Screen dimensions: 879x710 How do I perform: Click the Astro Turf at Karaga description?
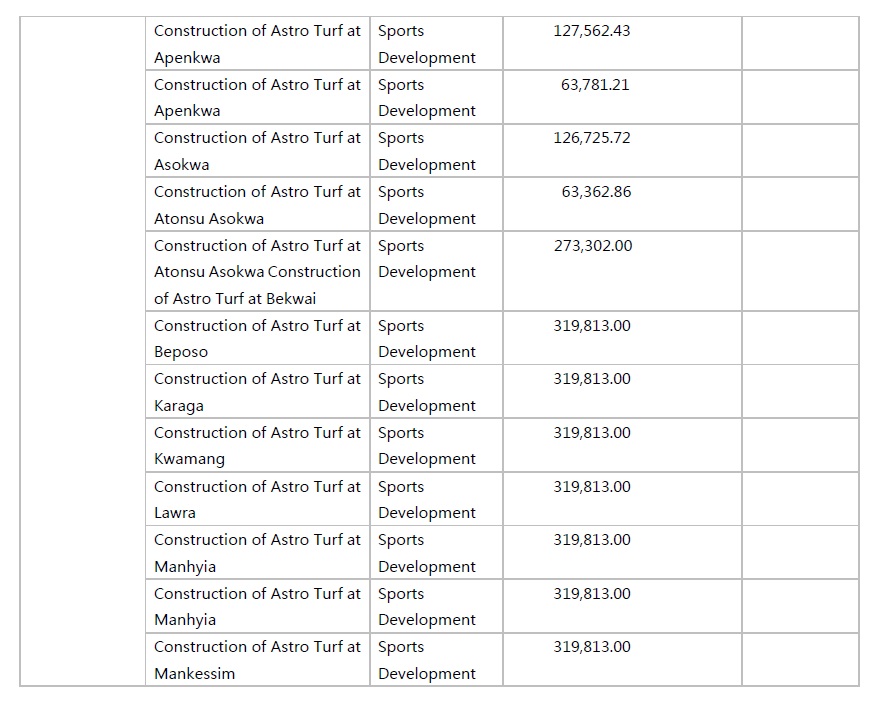coord(258,392)
